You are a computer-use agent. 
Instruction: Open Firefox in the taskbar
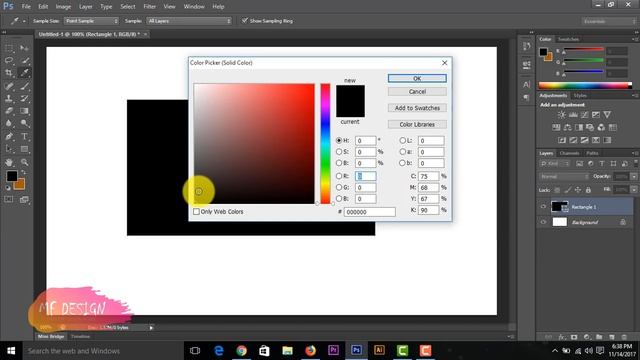click(x=310, y=350)
